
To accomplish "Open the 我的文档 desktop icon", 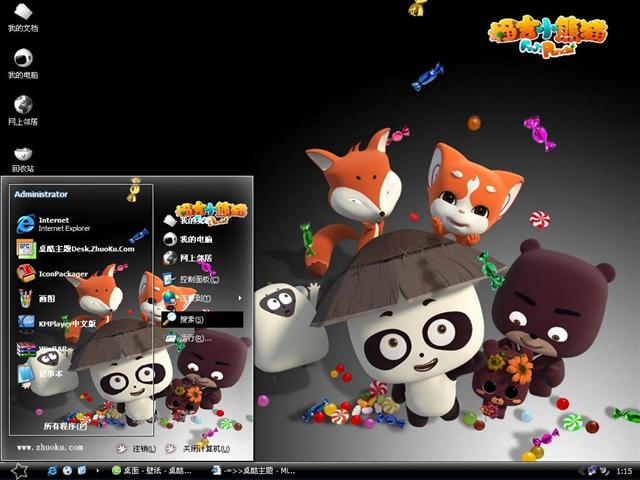I will coord(23,18).
